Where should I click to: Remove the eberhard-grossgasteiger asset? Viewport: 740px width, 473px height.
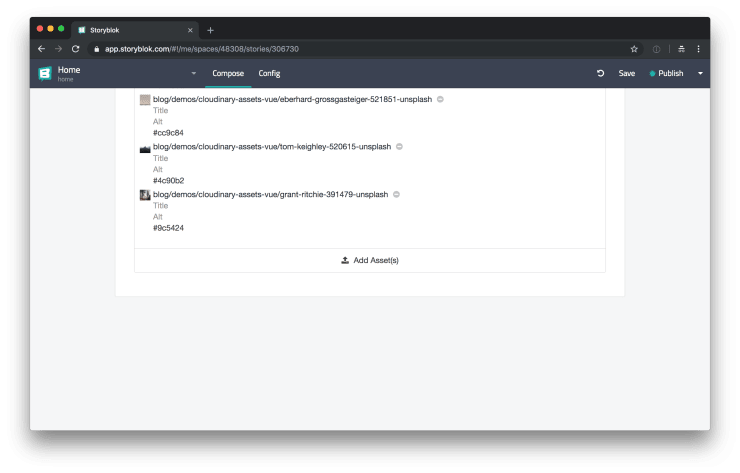coord(440,99)
